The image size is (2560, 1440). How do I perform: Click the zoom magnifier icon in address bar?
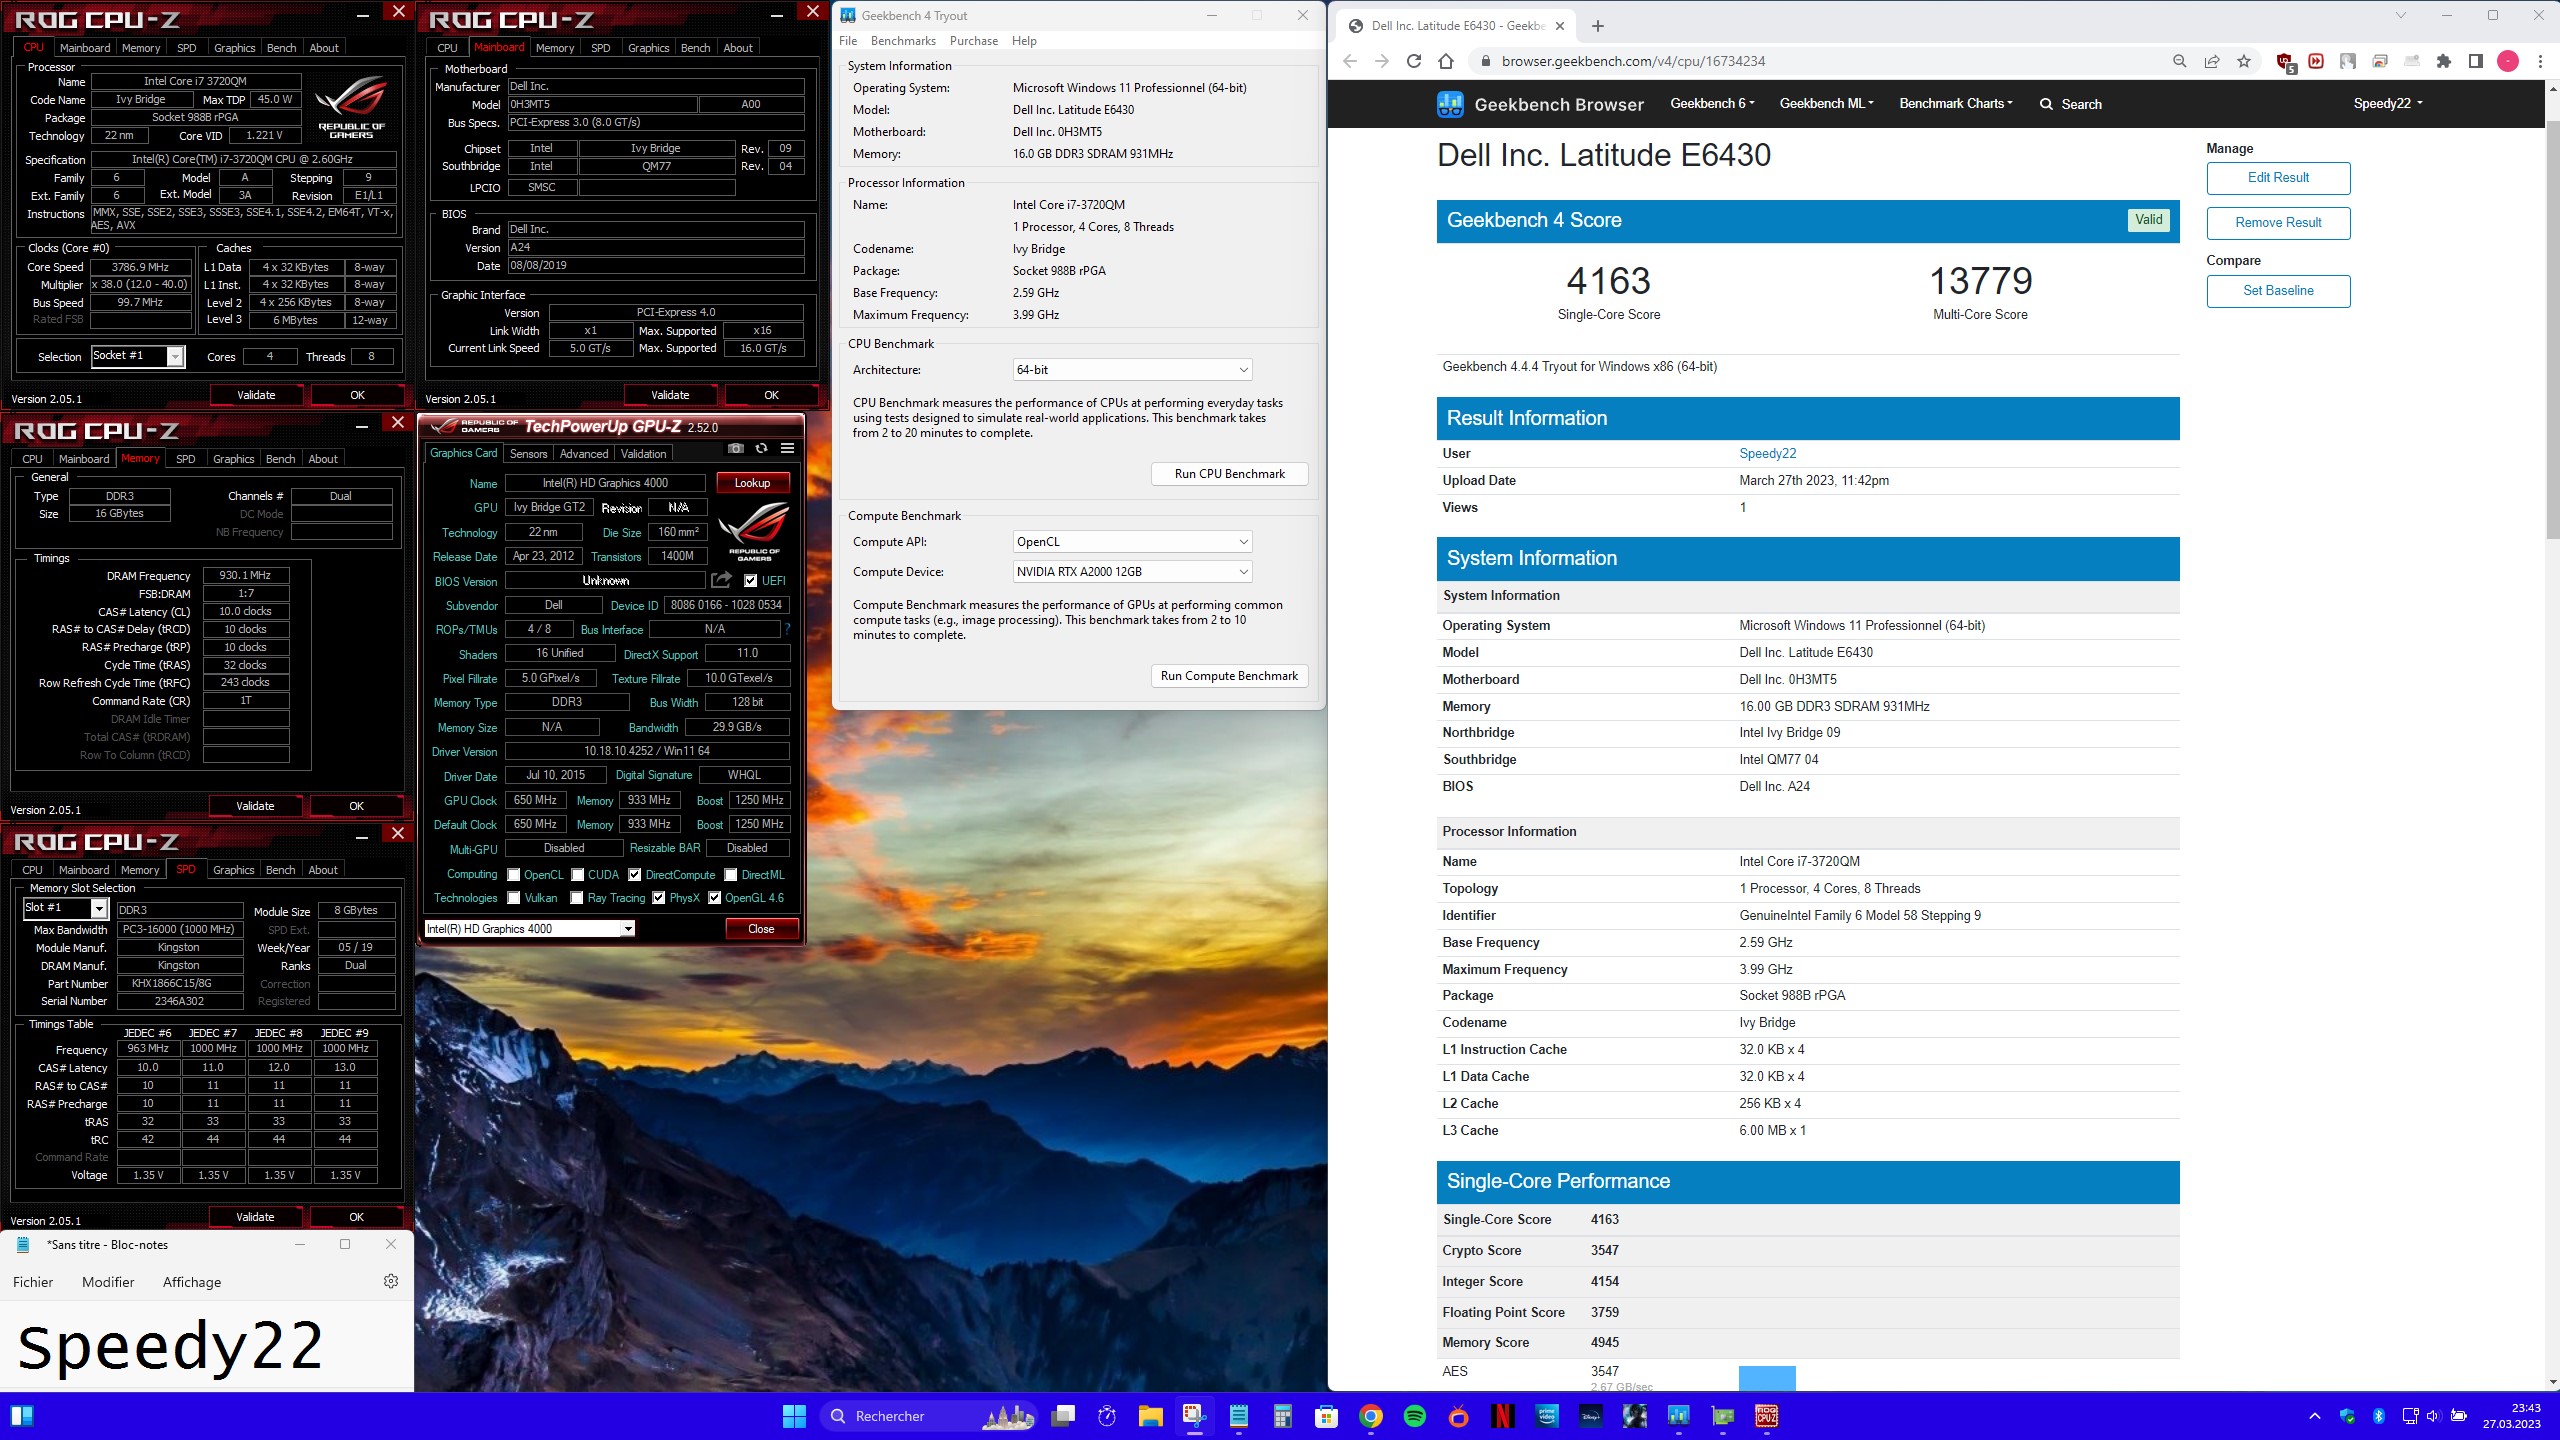2180,61
